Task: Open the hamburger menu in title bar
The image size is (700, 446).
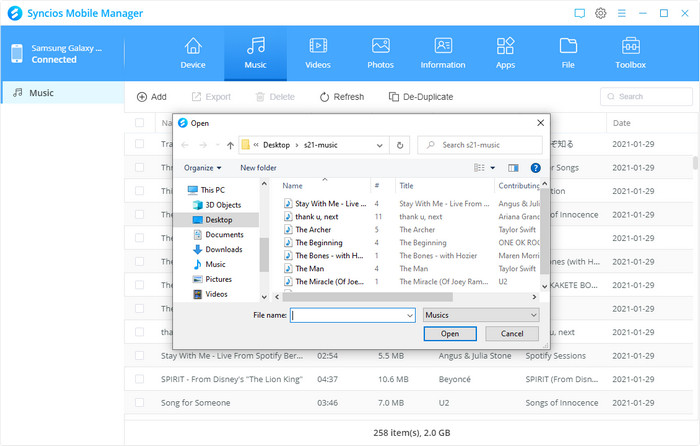Action: coord(621,13)
